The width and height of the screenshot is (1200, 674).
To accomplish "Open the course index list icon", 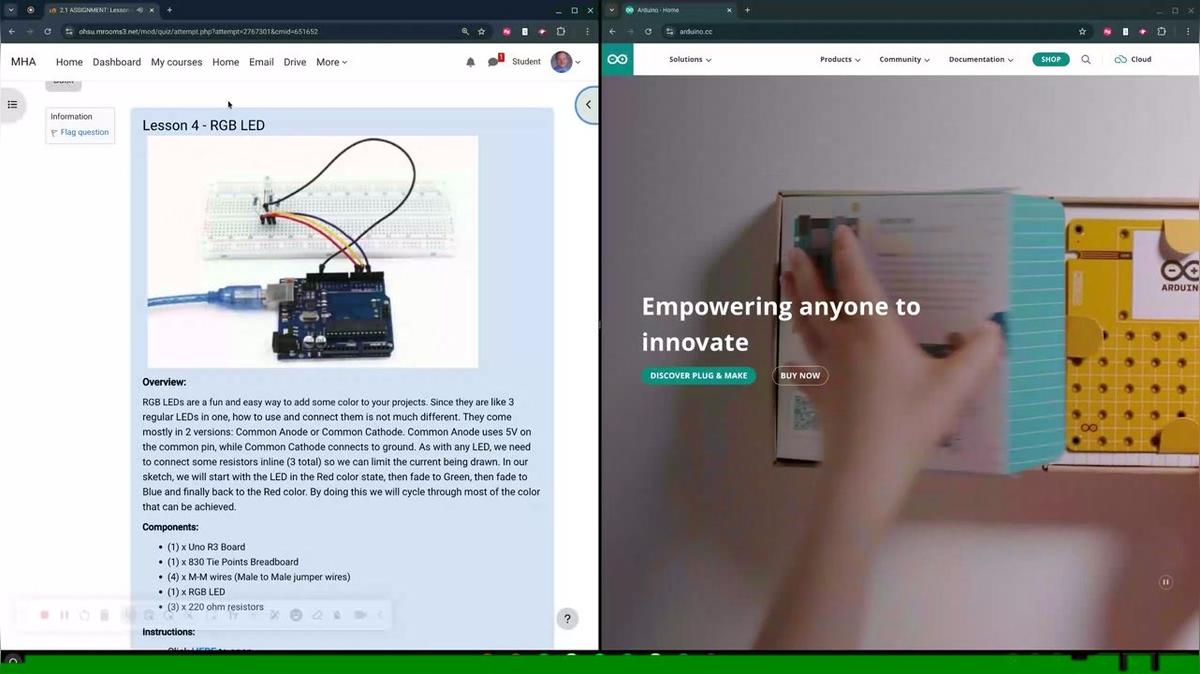I will click(x=12, y=104).
